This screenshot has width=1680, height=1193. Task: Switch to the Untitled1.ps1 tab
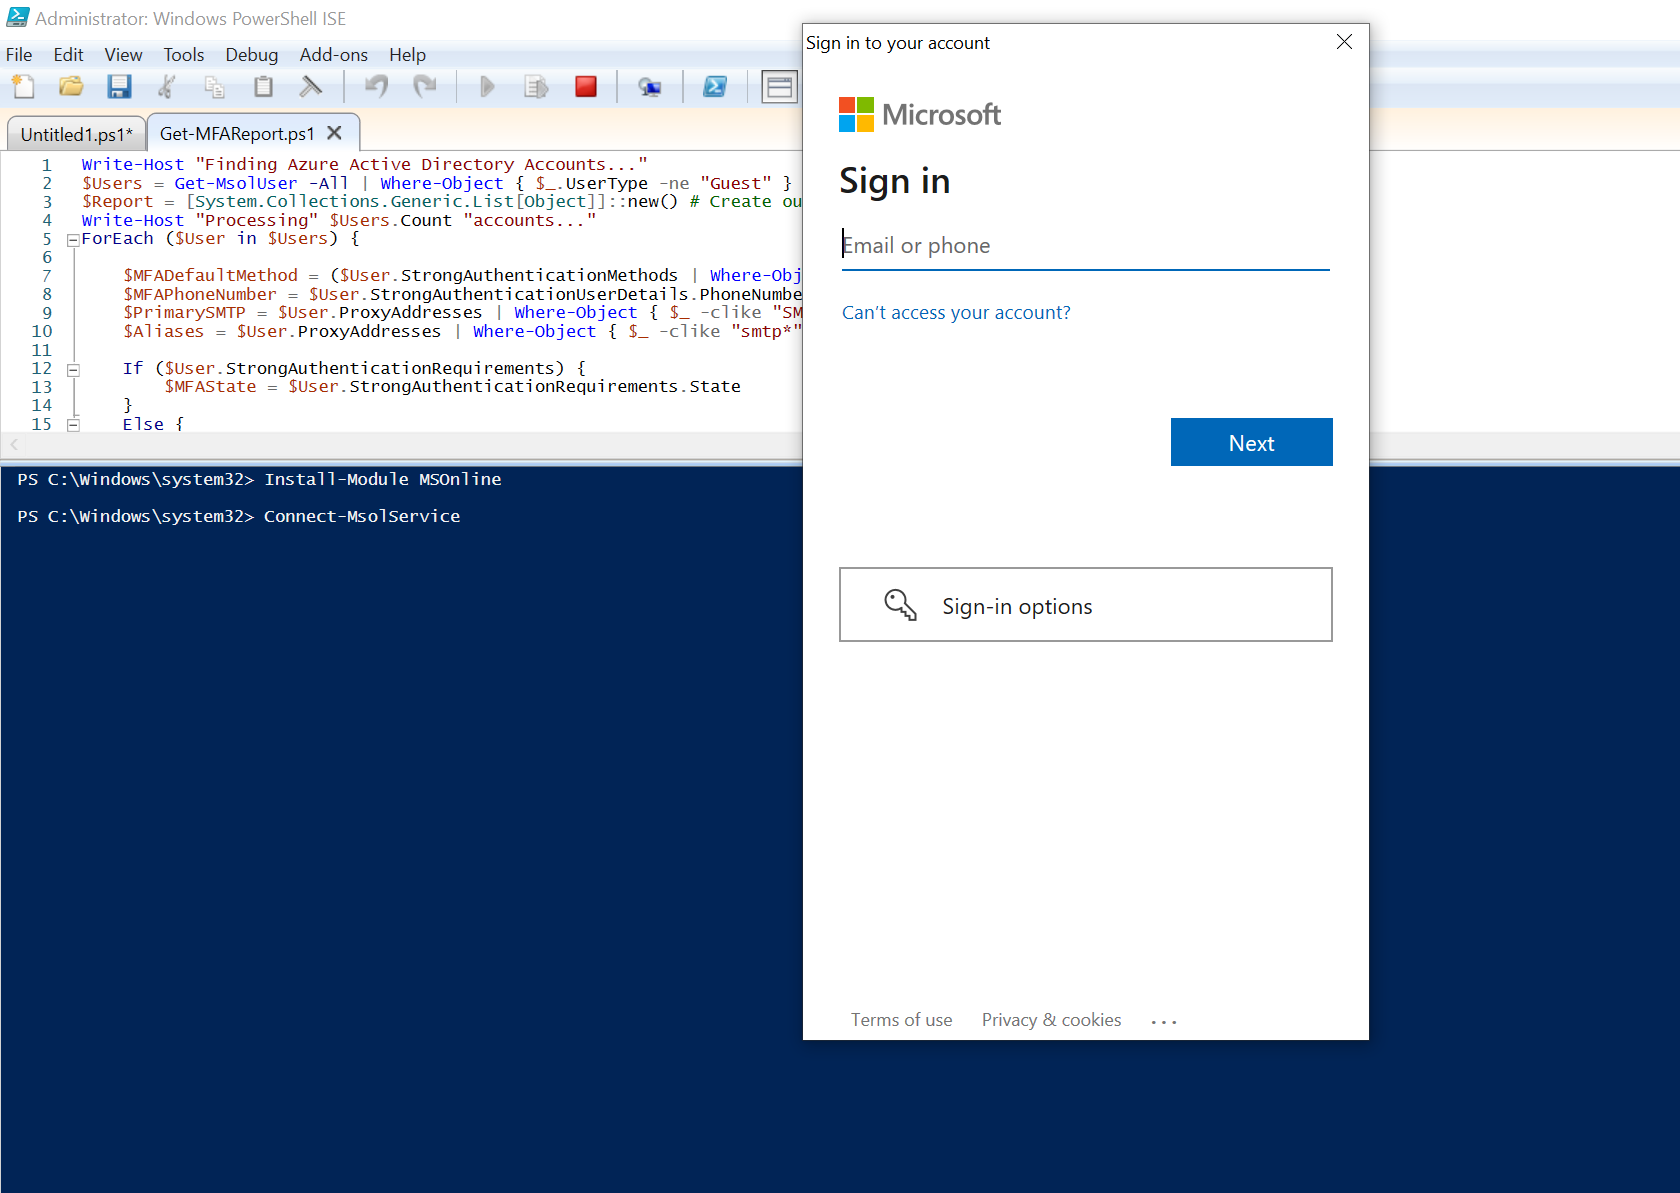pos(76,134)
